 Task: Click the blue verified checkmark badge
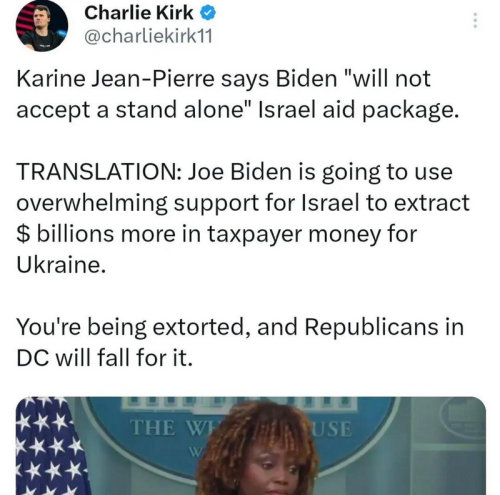tap(208, 13)
